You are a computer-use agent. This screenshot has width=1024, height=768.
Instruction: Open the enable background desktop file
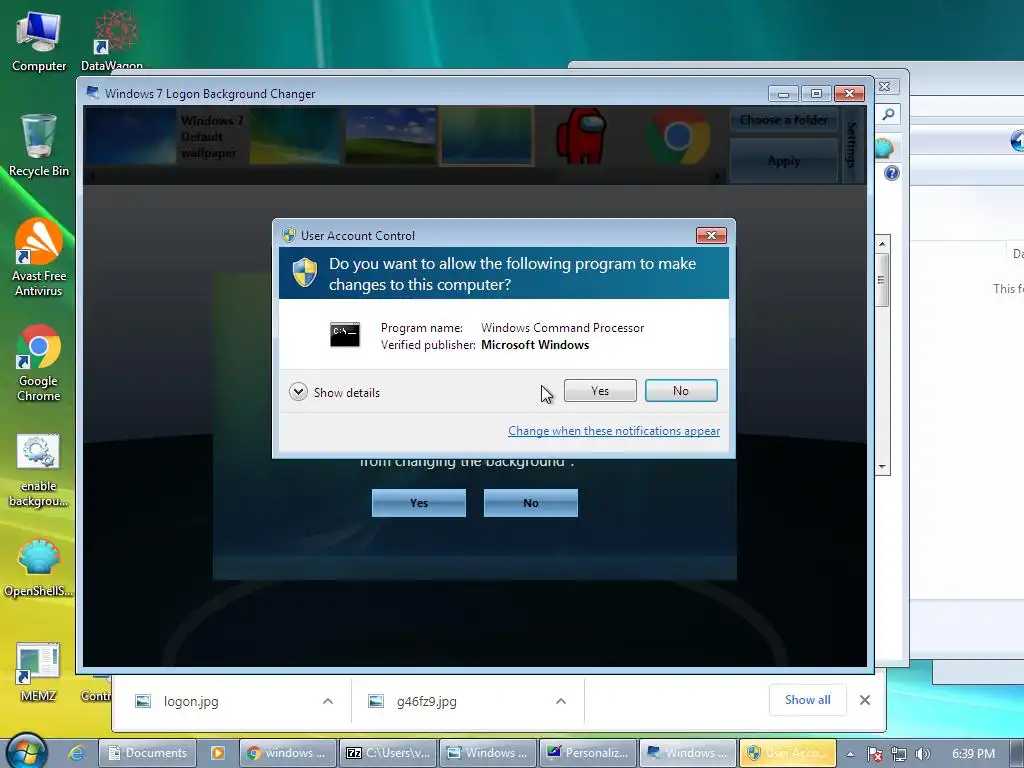point(39,470)
